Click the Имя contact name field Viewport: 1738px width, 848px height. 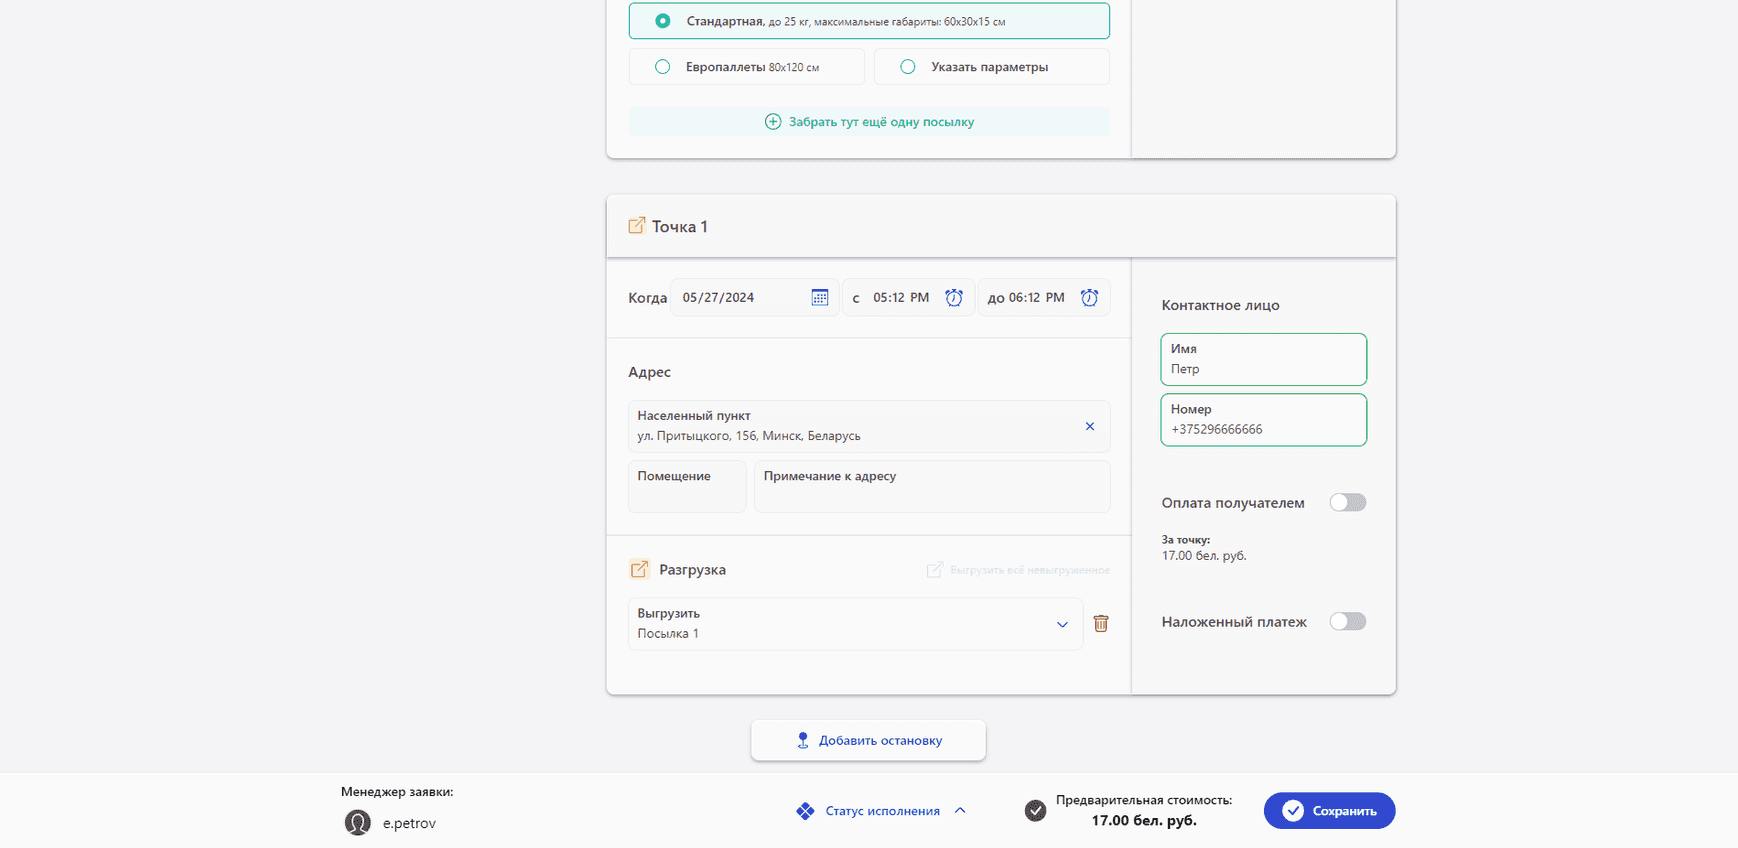click(1263, 359)
